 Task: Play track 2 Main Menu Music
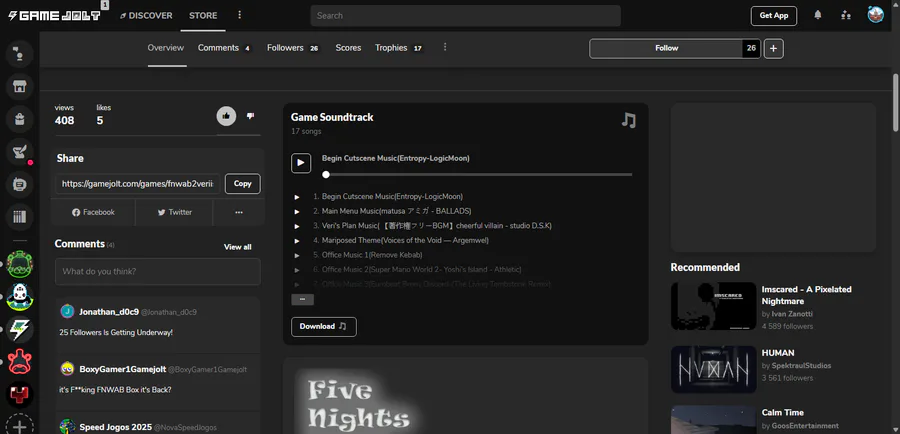pyautogui.click(x=297, y=211)
